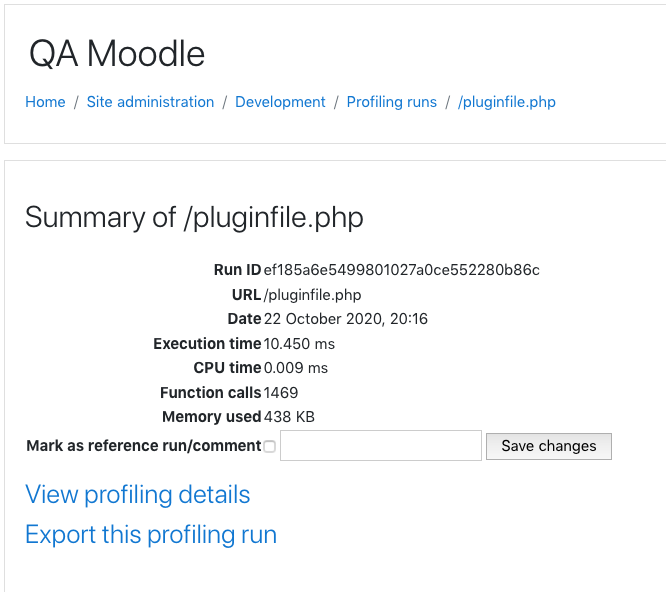
Task: Click the /pluginfile.php breadcrumb link
Action: 507,102
